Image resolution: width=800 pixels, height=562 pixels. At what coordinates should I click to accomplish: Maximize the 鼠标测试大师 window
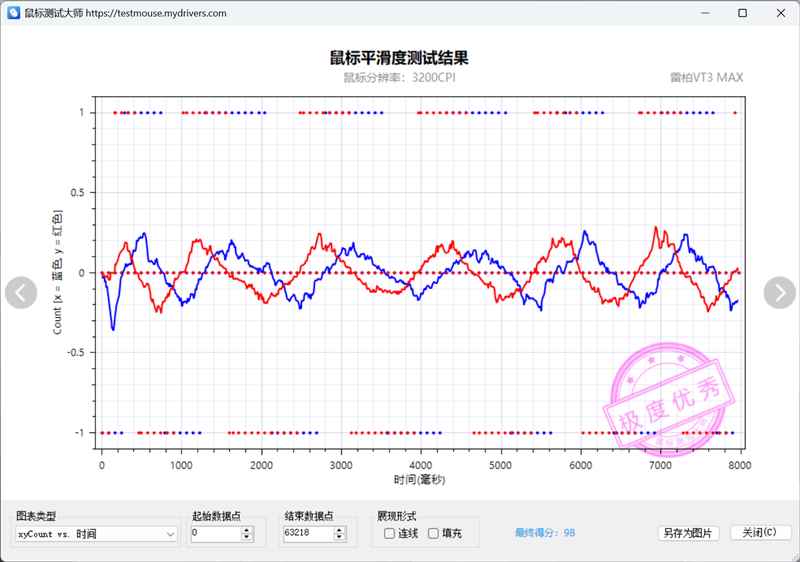coord(743,13)
